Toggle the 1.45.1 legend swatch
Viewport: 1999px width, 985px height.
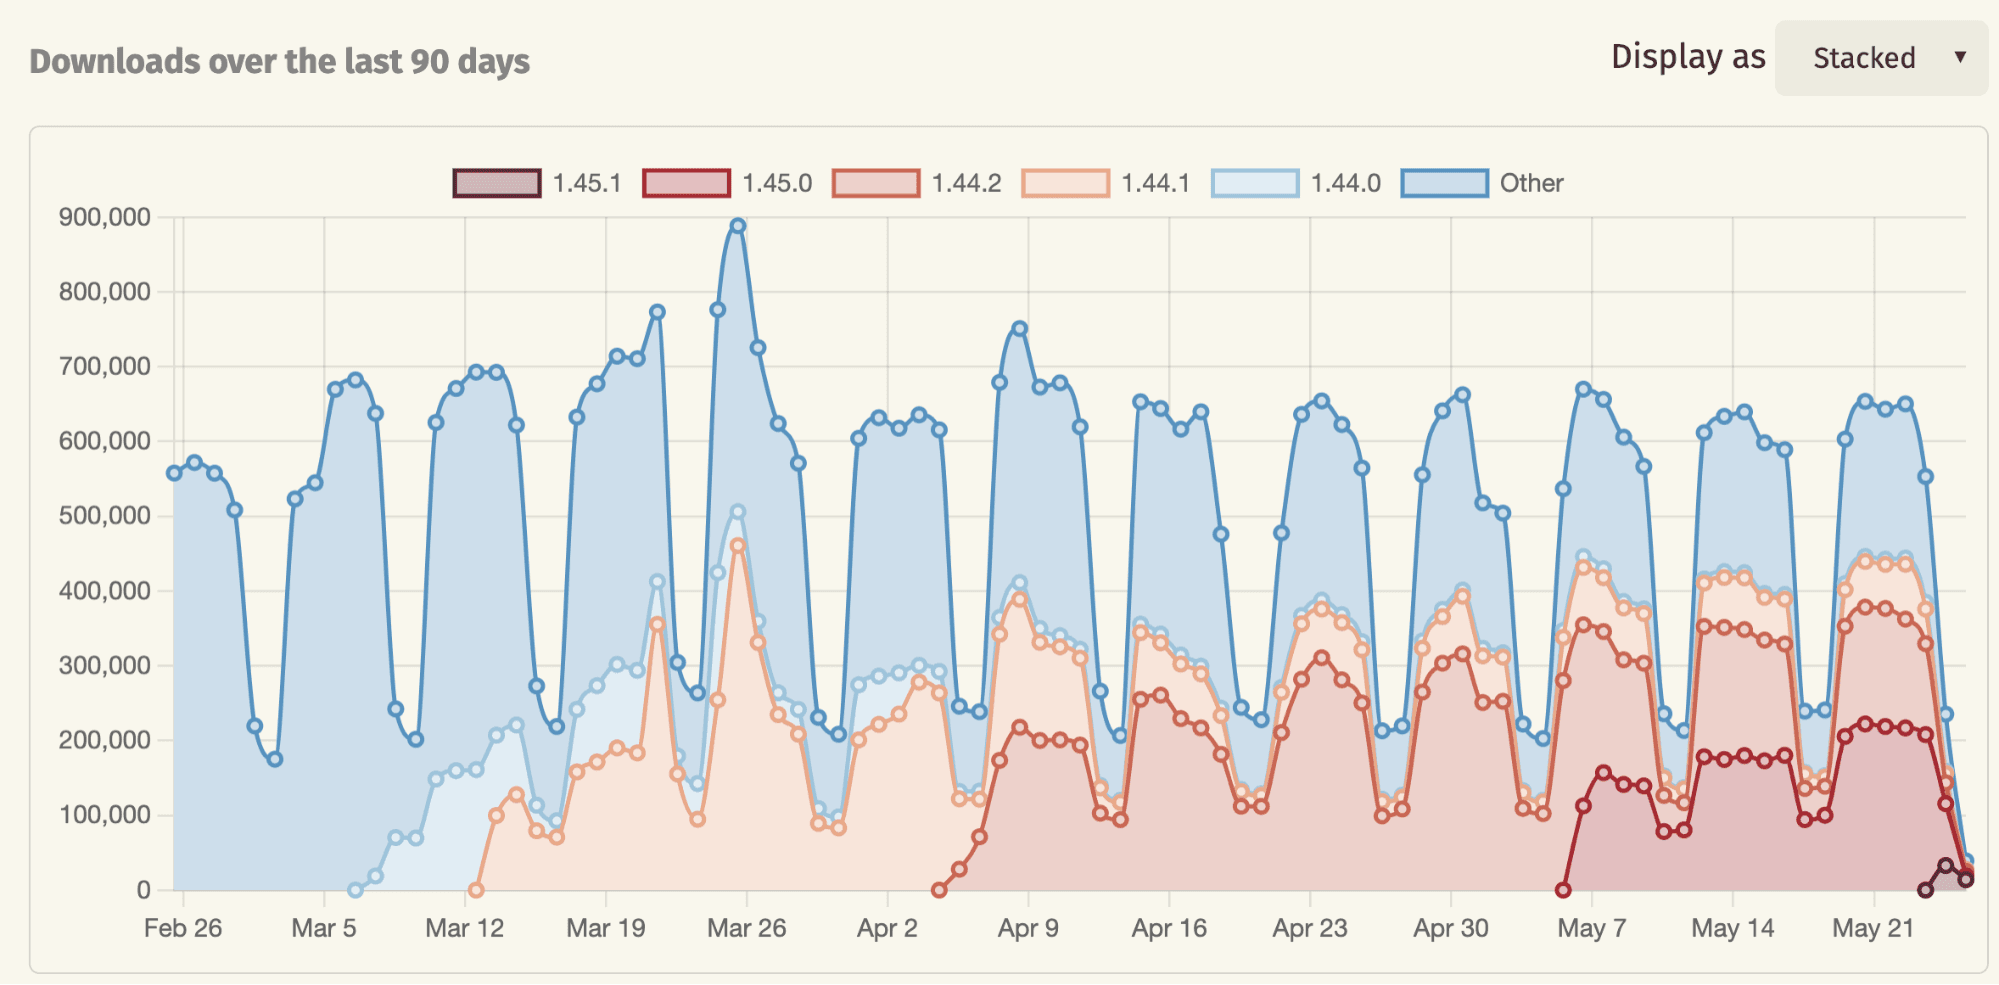click(497, 183)
